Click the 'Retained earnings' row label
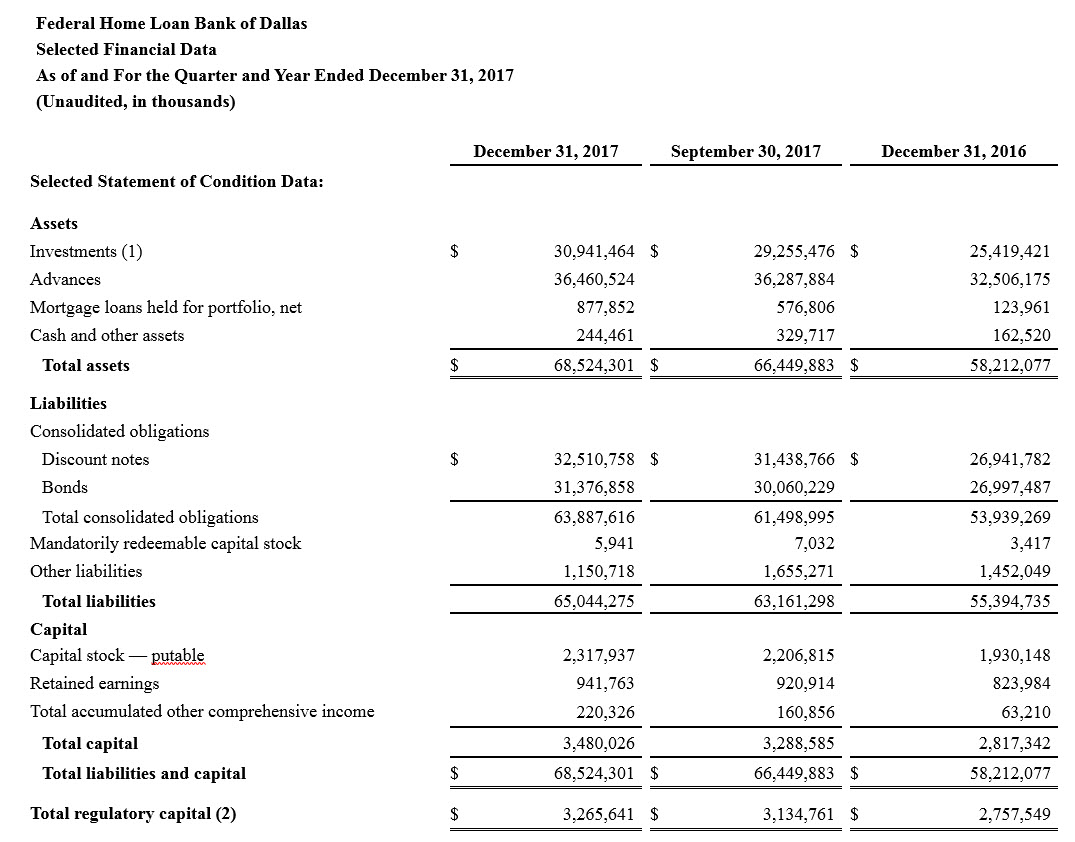 (x=95, y=684)
